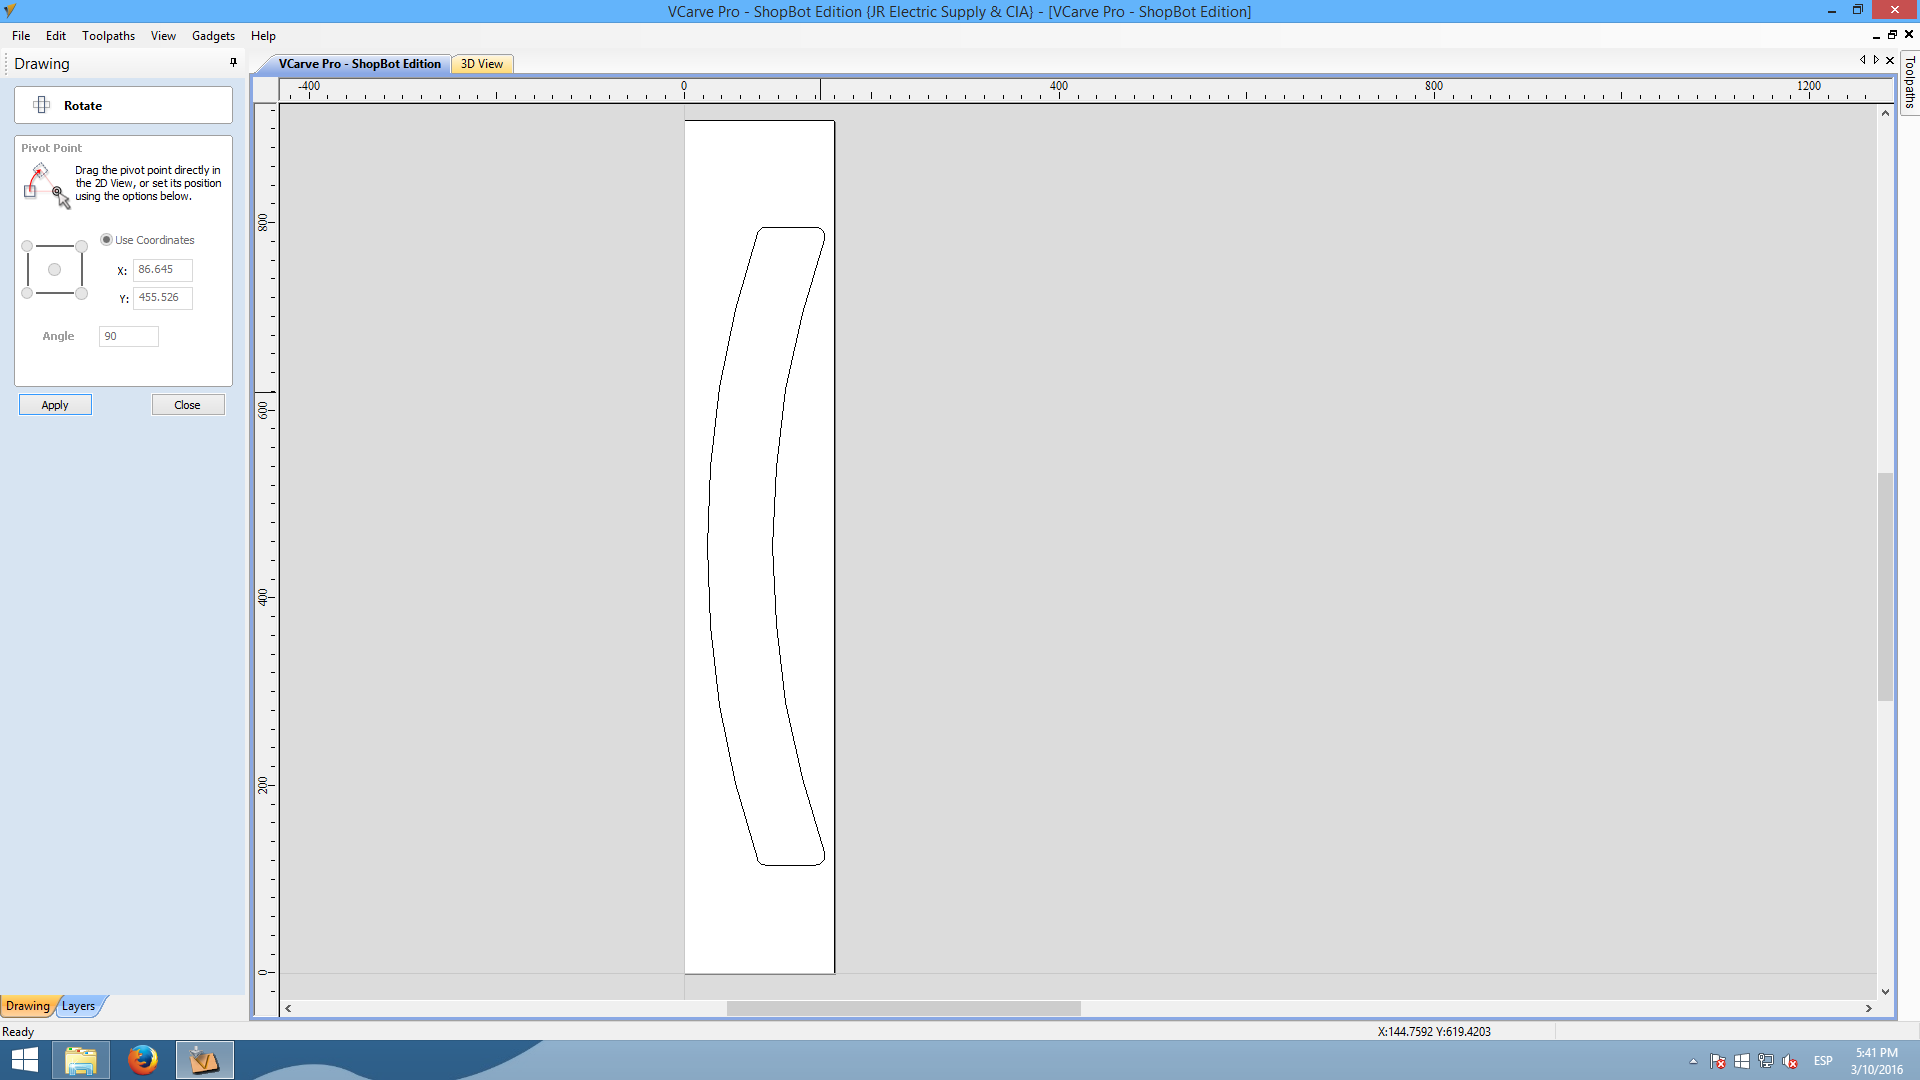Viewport: 1920px width, 1080px height.
Task: Click the Apply button
Action: click(55, 405)
